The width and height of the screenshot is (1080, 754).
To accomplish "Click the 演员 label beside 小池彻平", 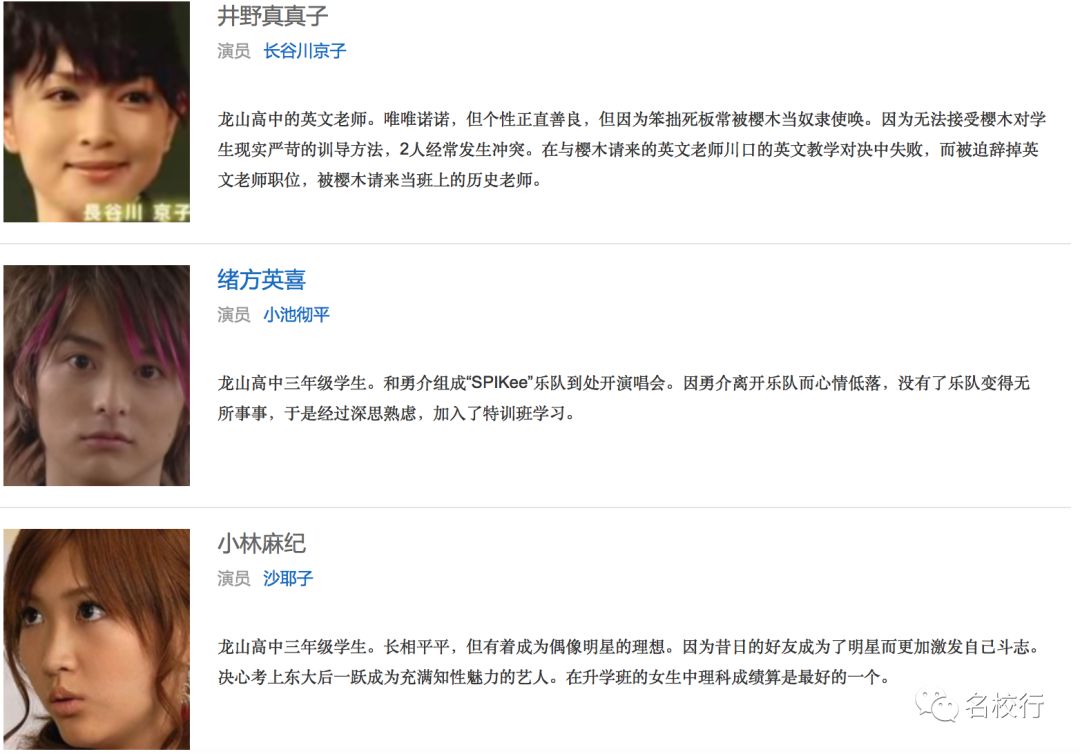I will point(233,315).
